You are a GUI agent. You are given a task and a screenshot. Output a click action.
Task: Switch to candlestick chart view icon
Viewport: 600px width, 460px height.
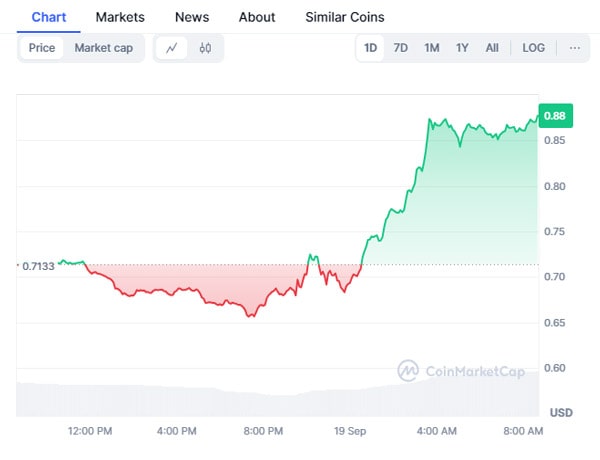pos(205,48)
